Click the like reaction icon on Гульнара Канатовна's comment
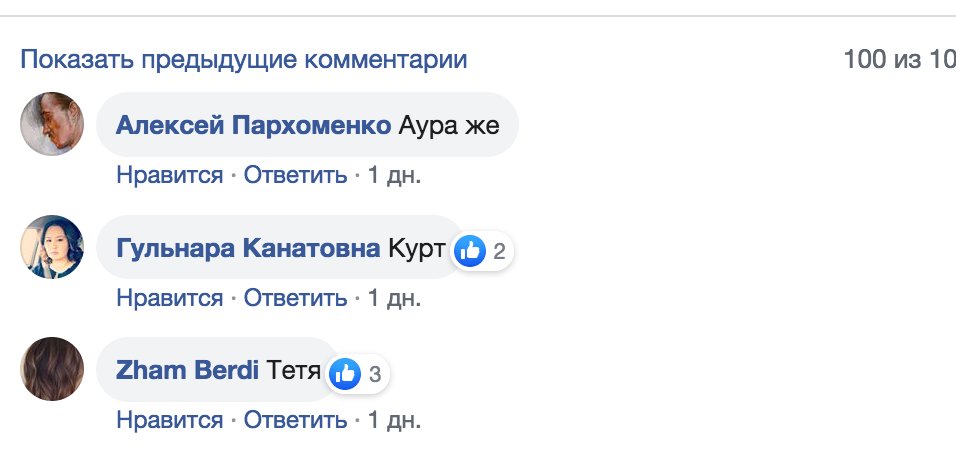Viewport: 956px width, 454px height. click(x=470, y=251)
